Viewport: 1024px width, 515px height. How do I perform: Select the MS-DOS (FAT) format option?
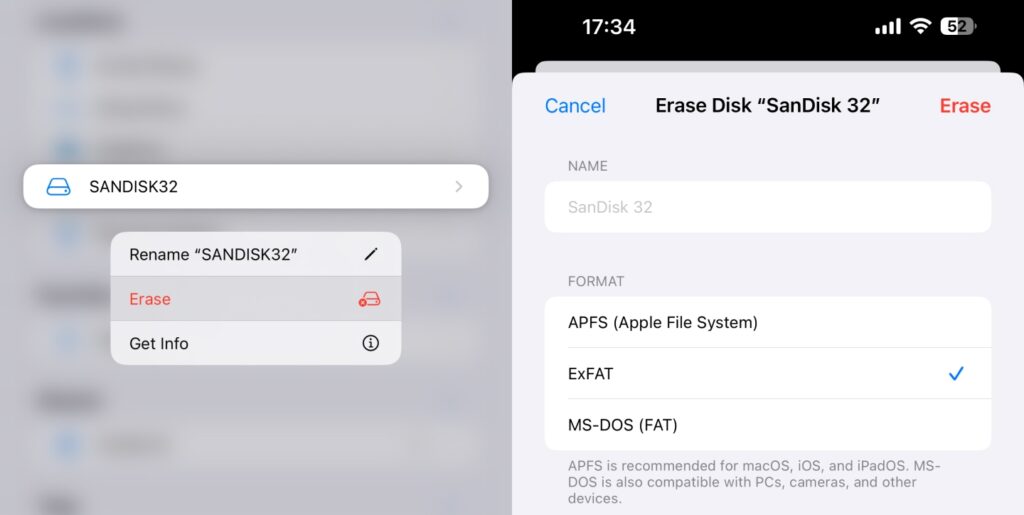tap(768, 425)
